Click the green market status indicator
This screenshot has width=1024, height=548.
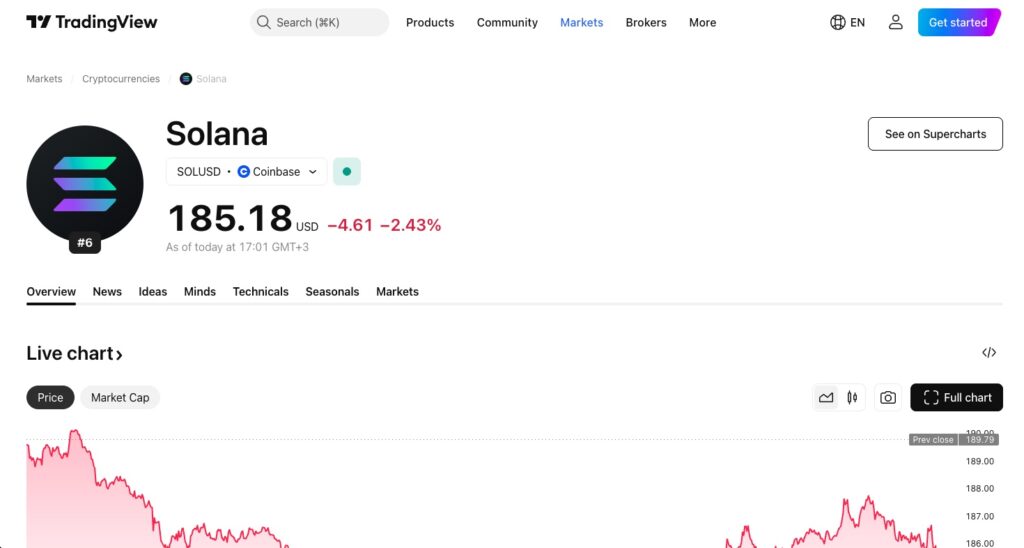347,172
